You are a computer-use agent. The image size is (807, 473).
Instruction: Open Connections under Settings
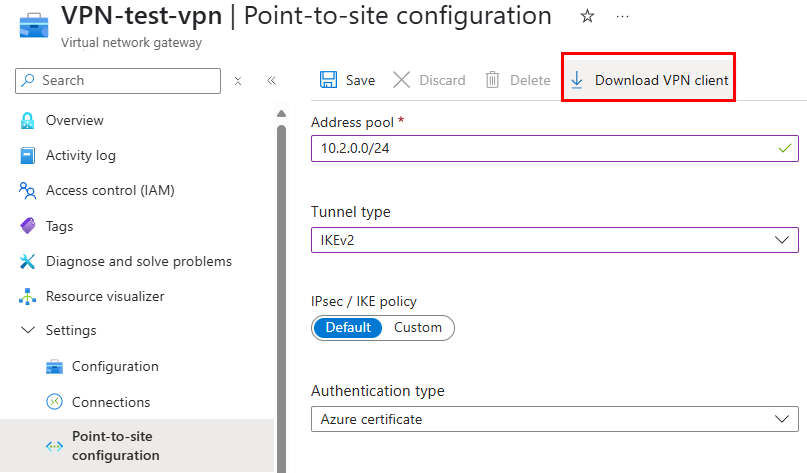(111, 402)
